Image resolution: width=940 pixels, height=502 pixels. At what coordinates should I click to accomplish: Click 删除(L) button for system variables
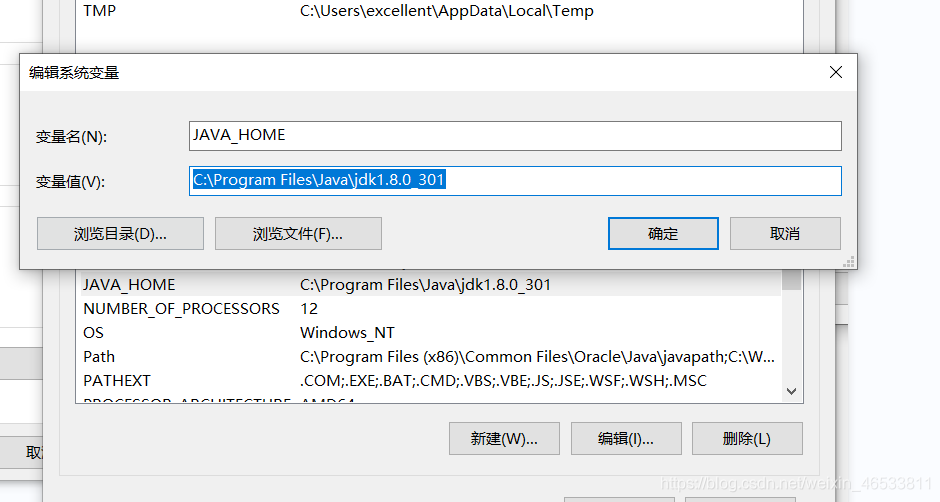pyautogui.click(x=747, y=438)
